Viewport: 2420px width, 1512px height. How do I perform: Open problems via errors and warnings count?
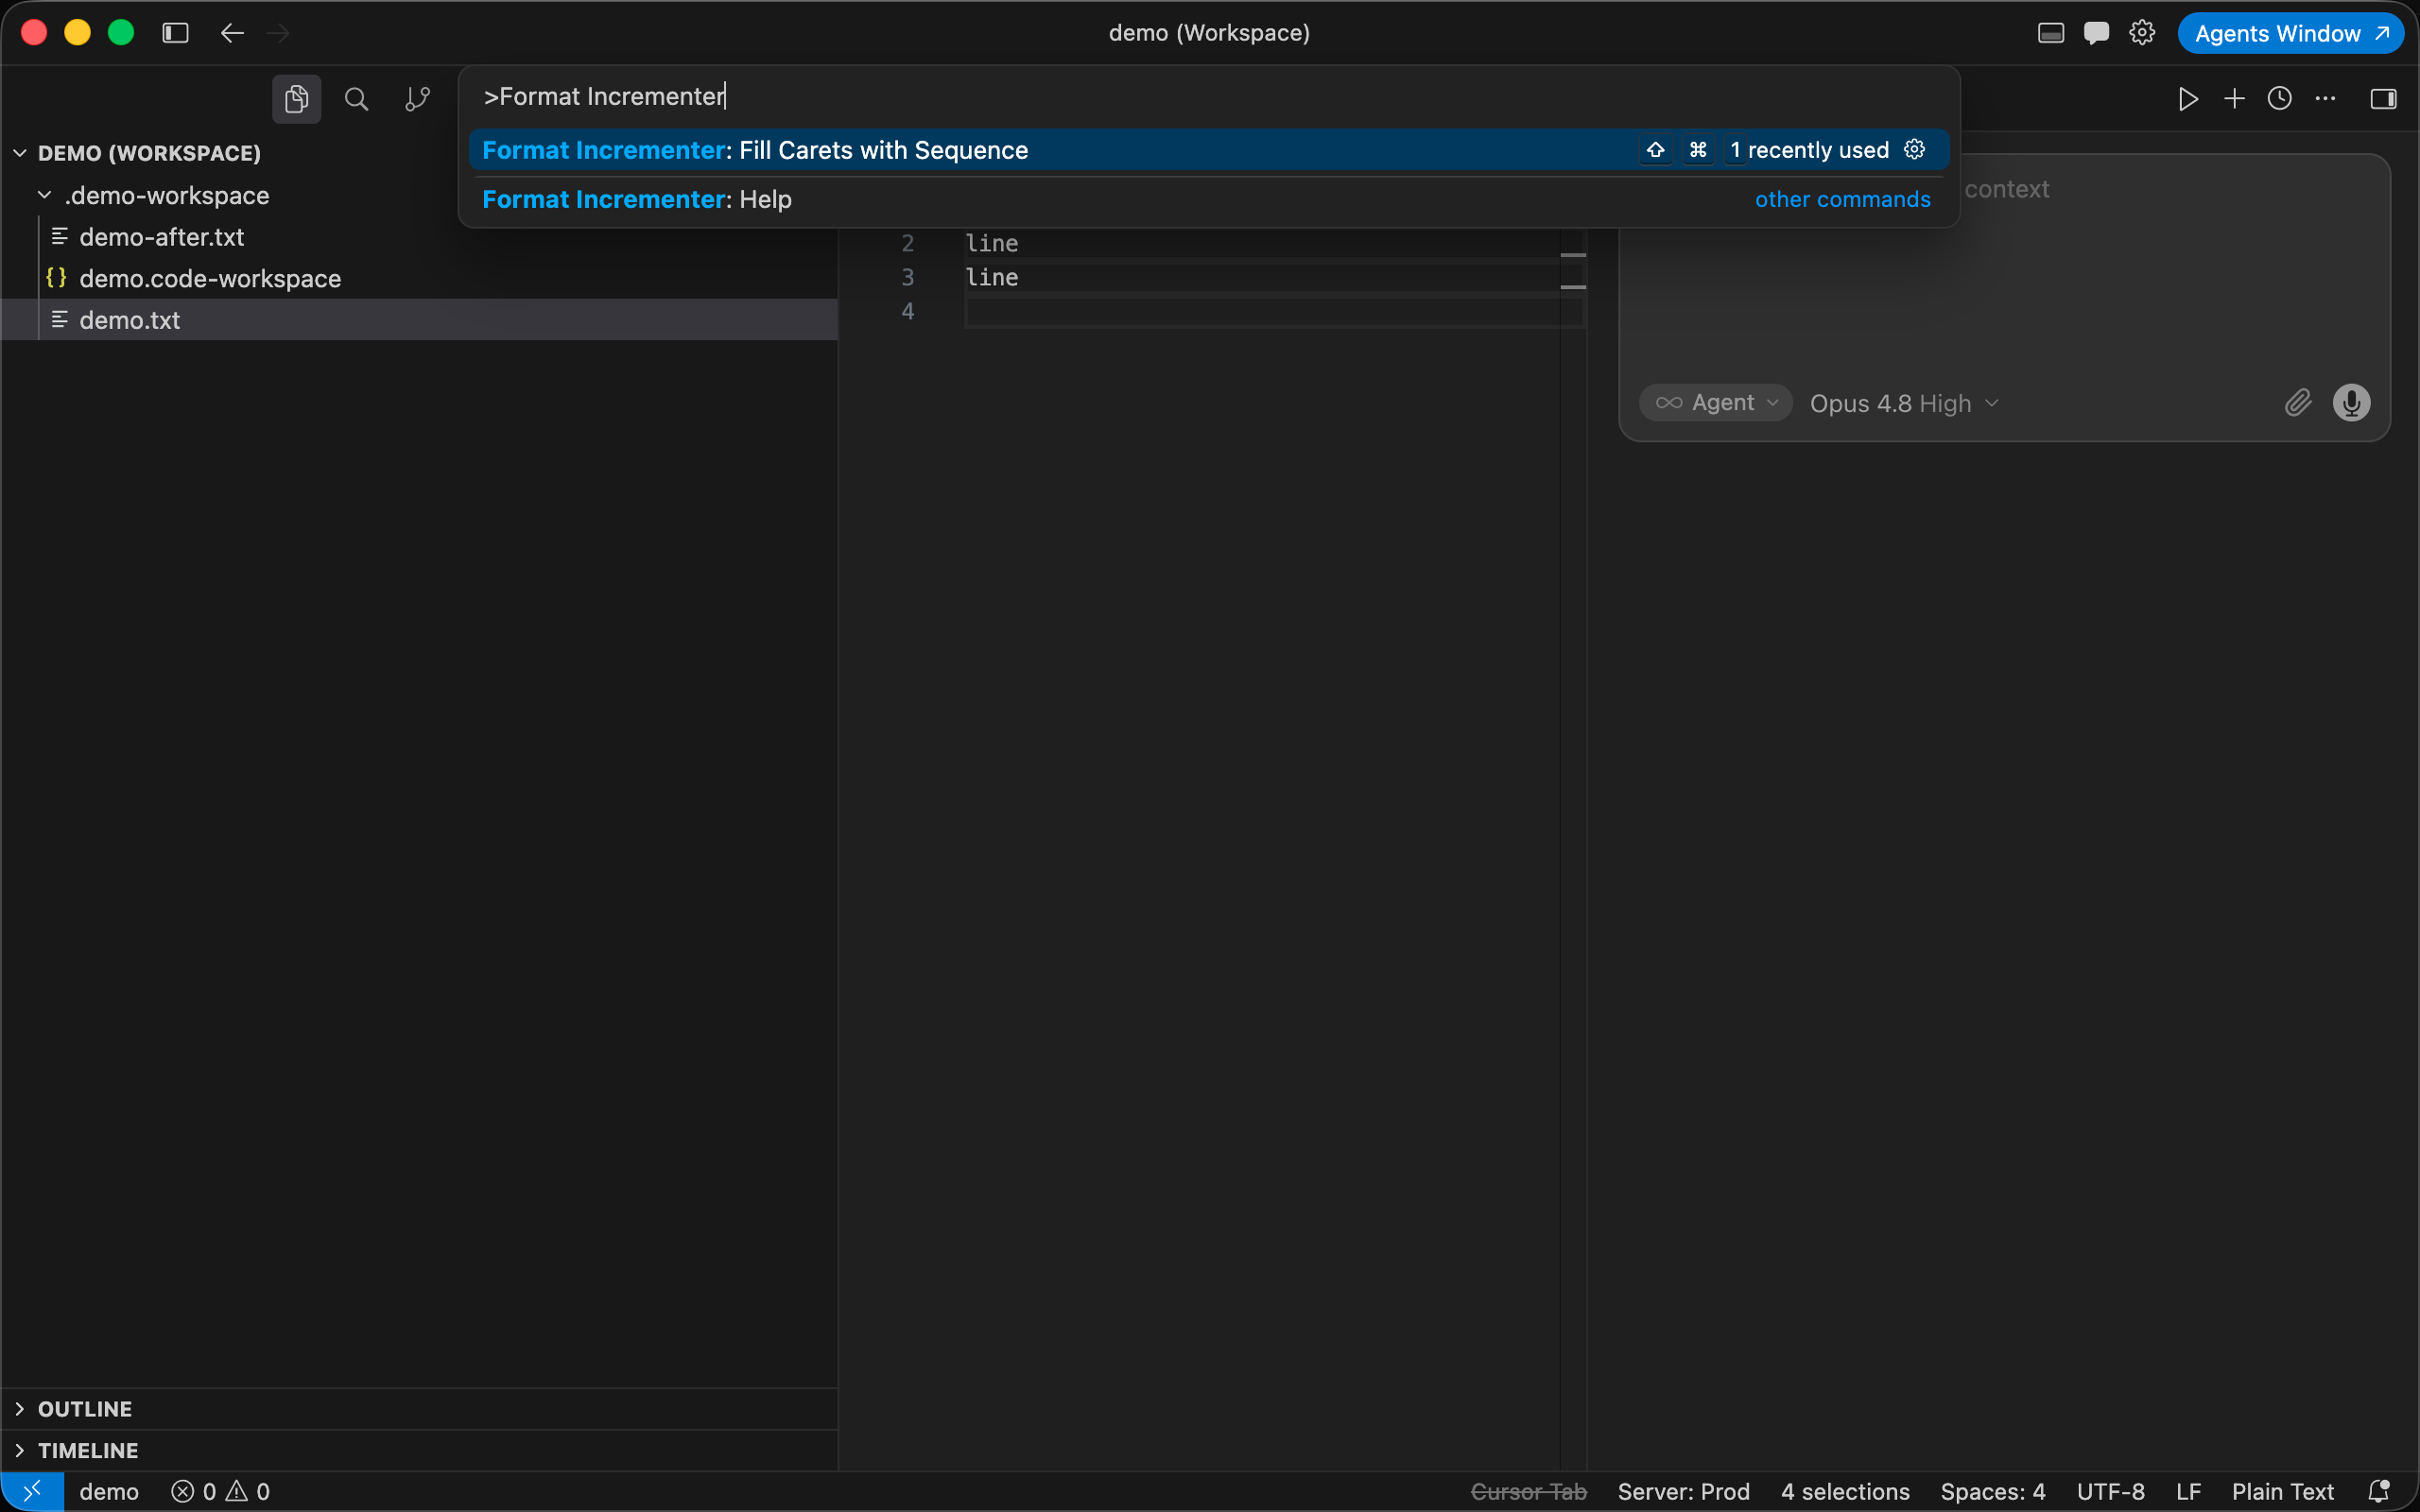(220, 1491)
